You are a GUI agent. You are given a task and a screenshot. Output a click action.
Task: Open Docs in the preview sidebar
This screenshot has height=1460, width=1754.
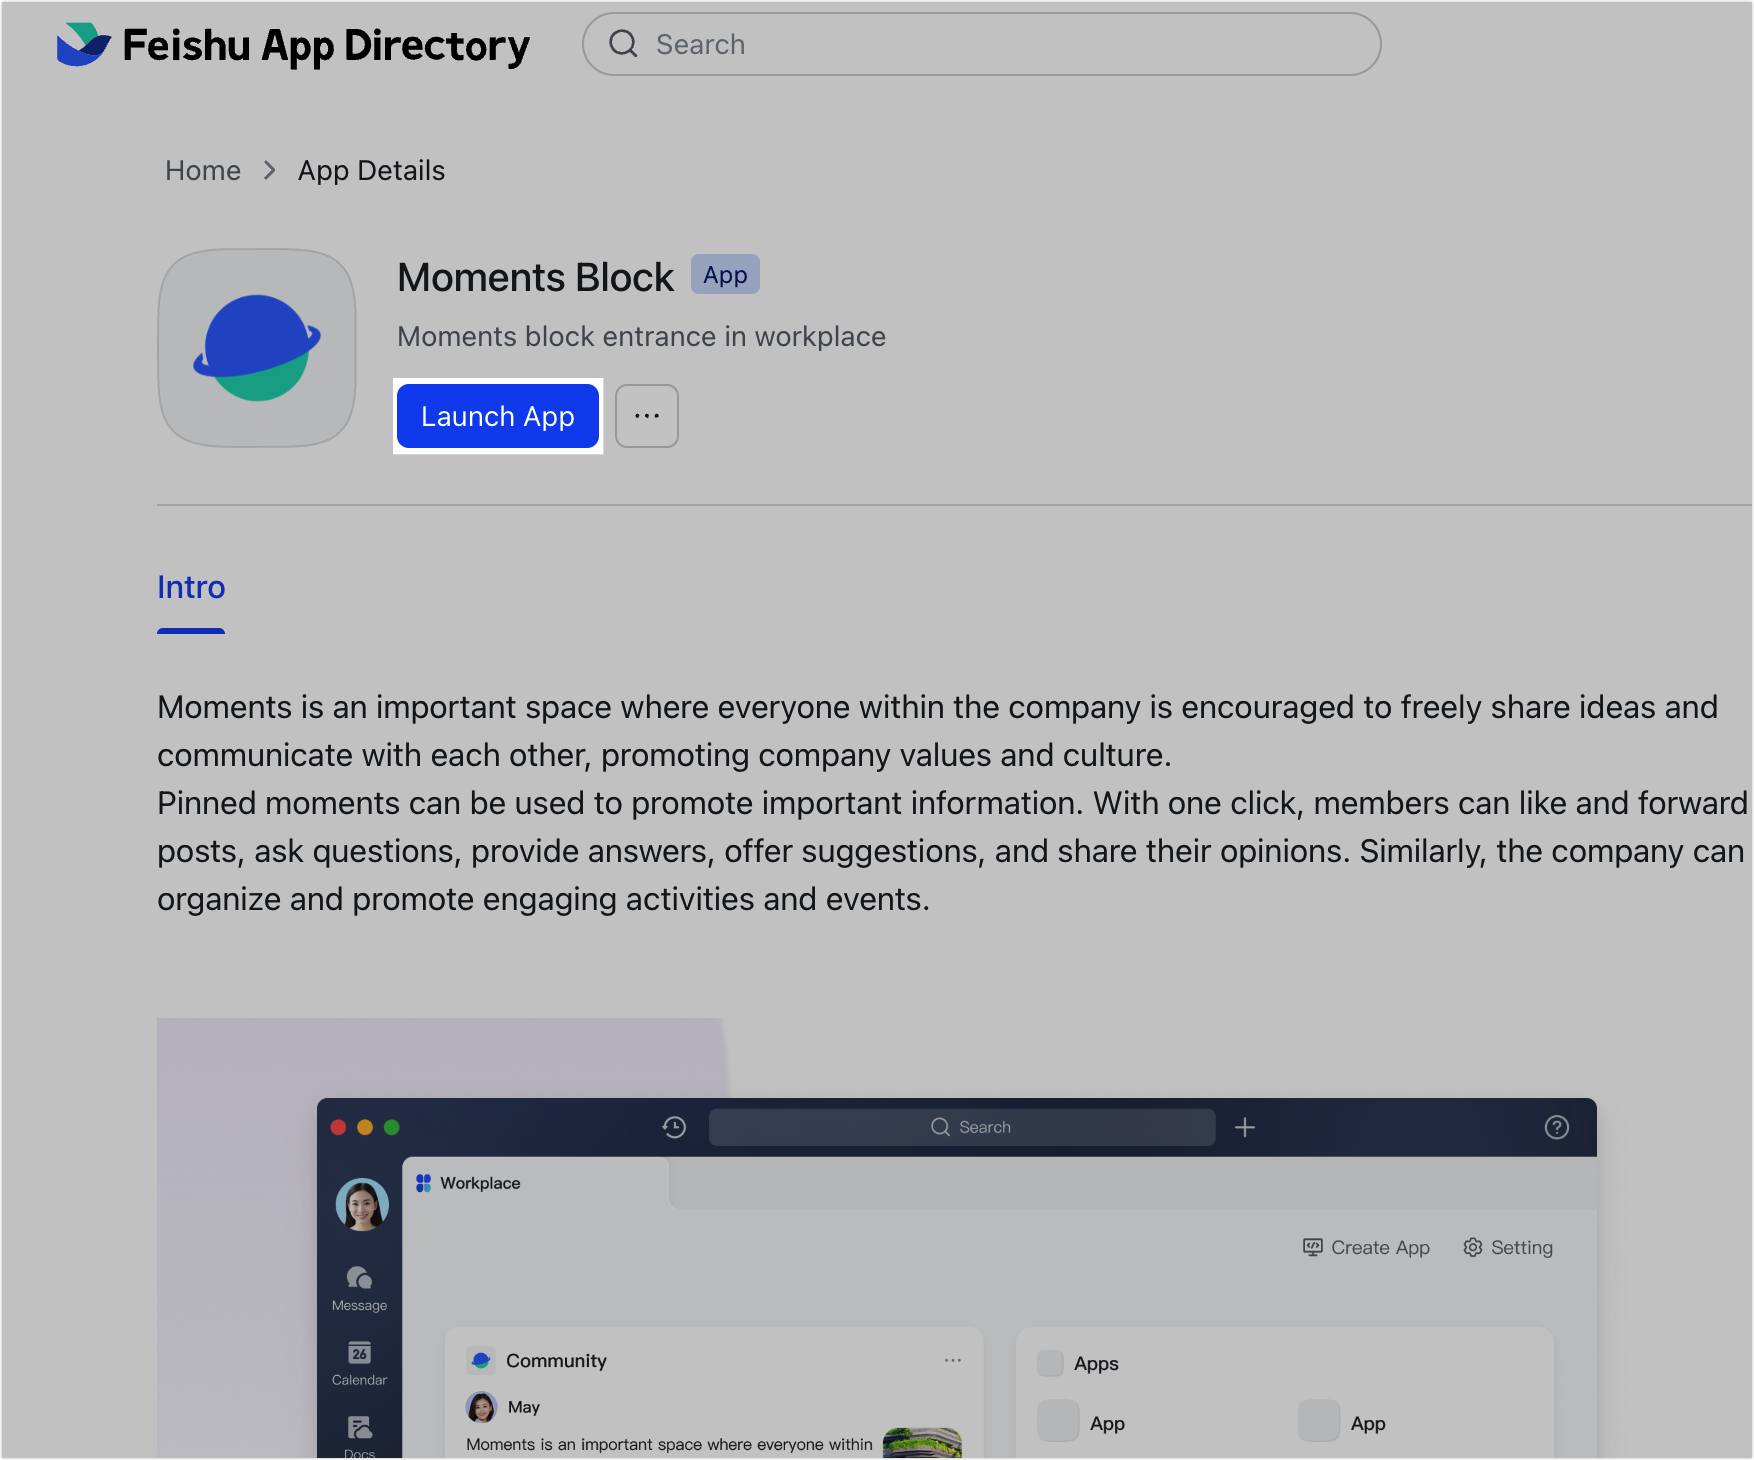(359, 1436)
